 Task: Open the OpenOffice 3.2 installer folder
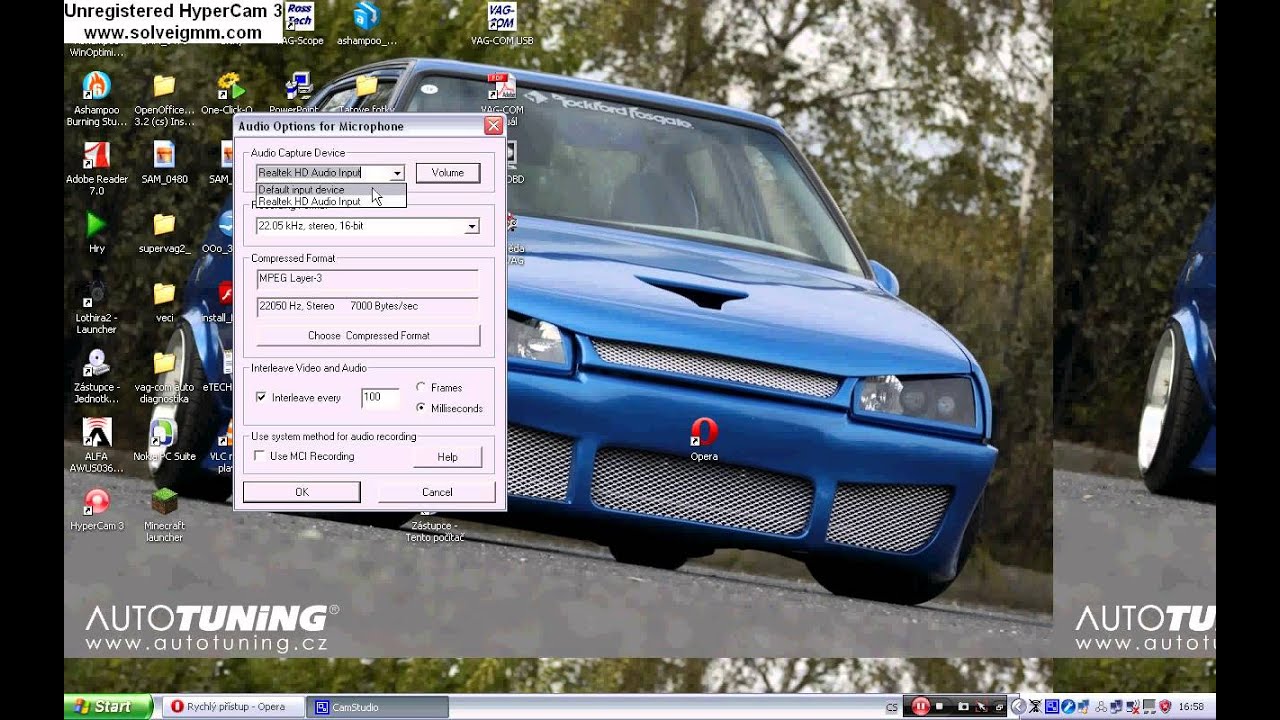click(164, 99)
